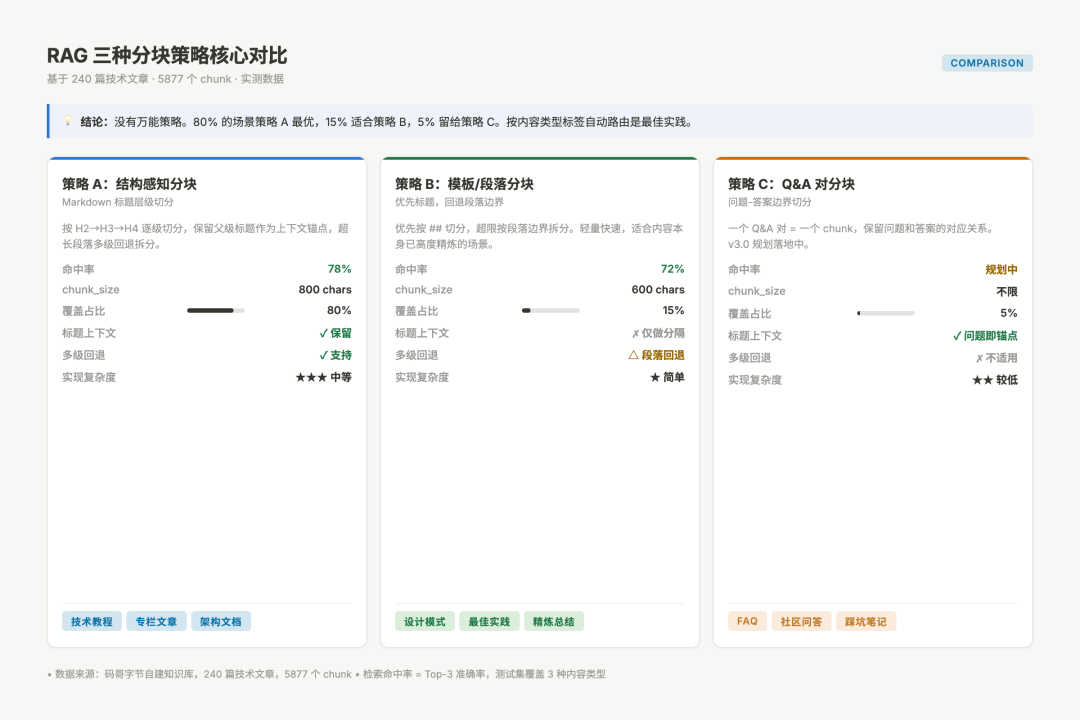The width and height of the screenshot is (1080, 720).
Task: Select the 设计模式 tag
Action: pos(425,621)
